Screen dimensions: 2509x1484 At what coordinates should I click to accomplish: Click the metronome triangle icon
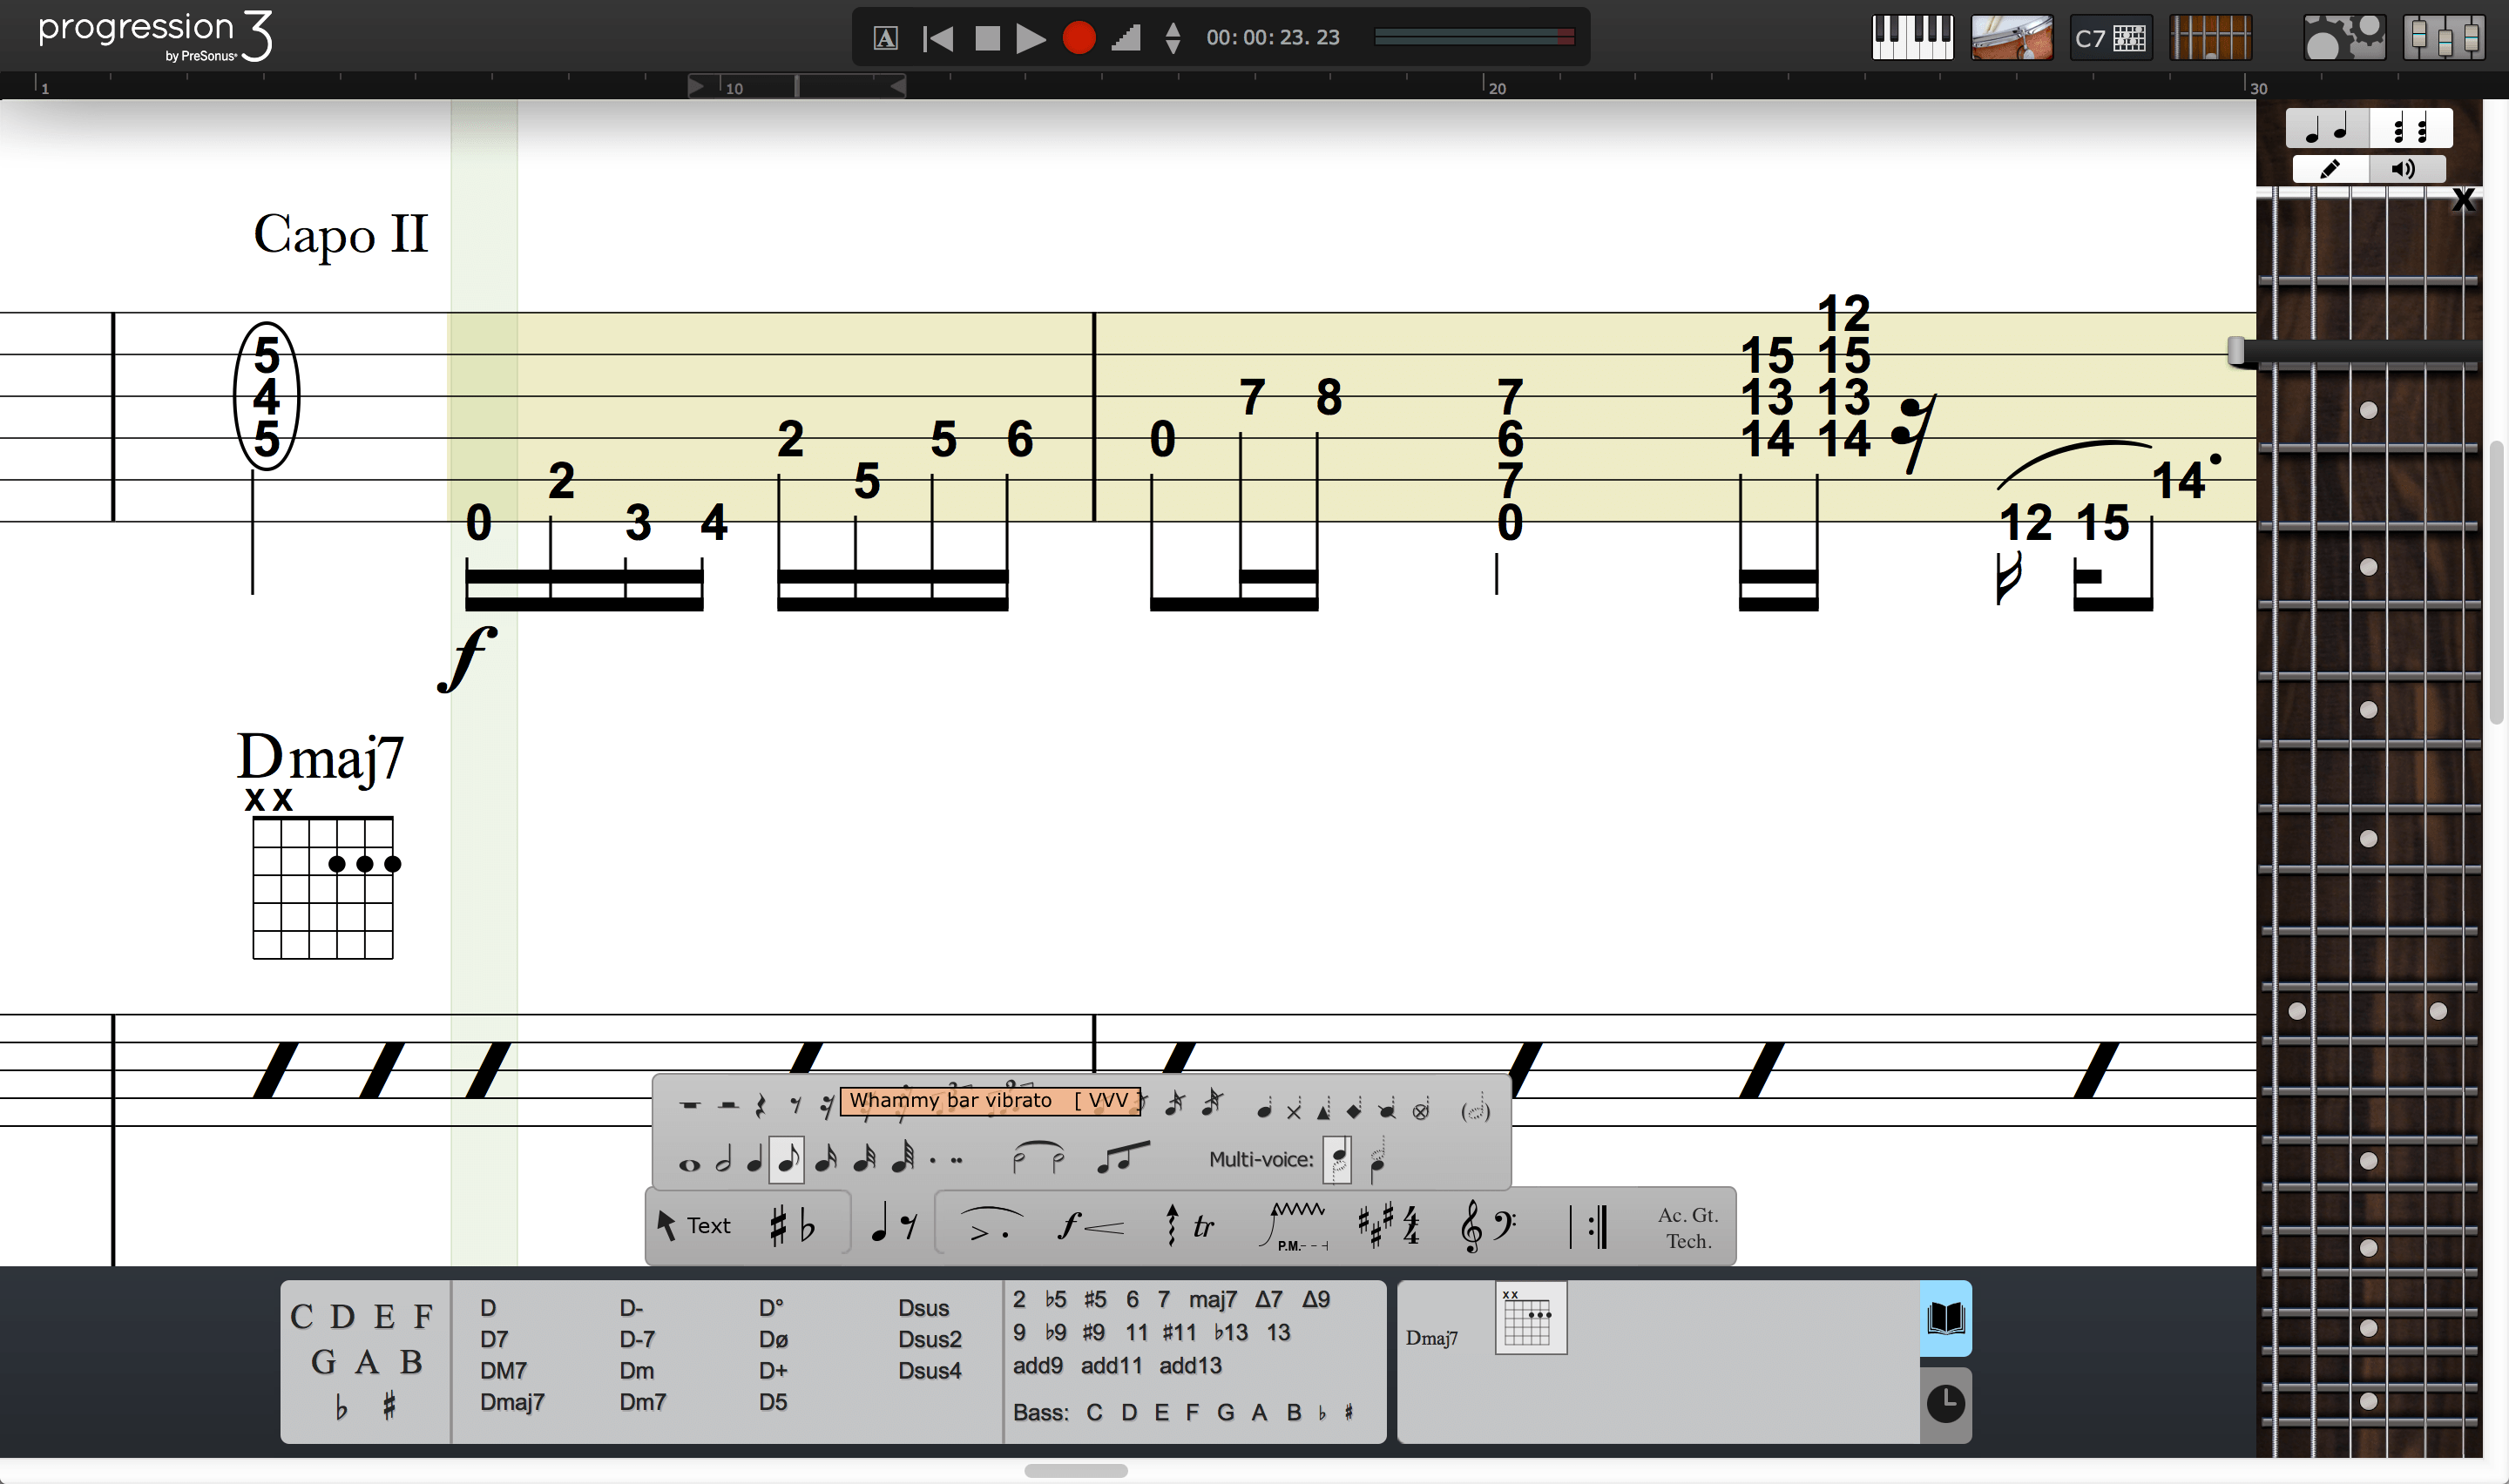[1126, 38]
